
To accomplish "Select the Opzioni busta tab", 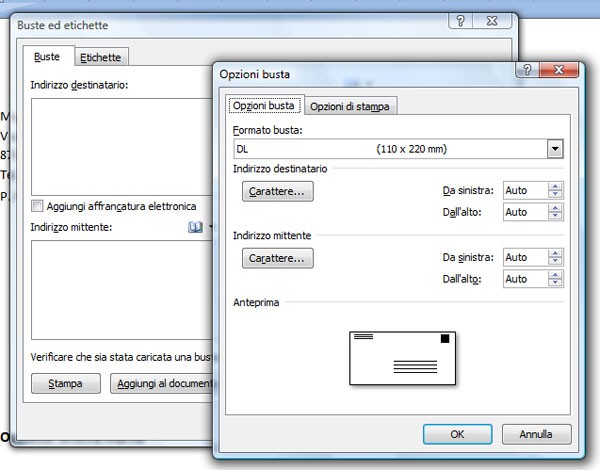I will point(263,106).
